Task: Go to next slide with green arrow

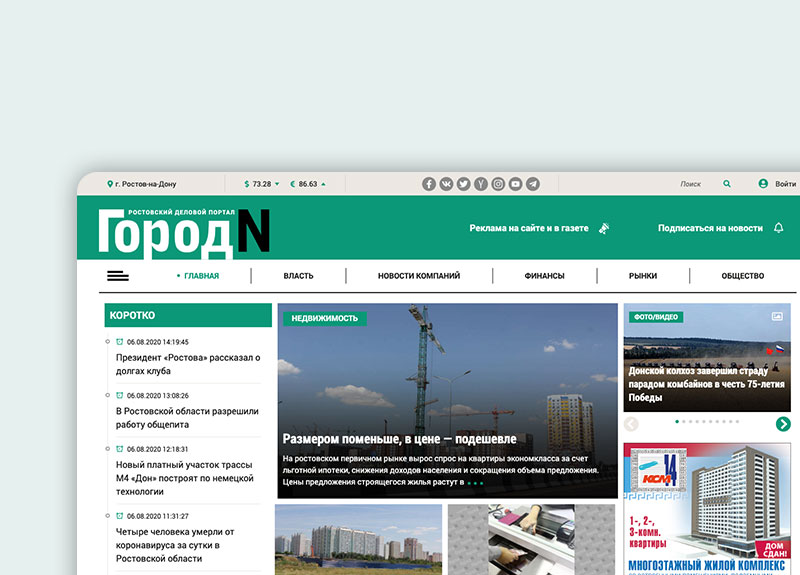Action: click(783, 424)
